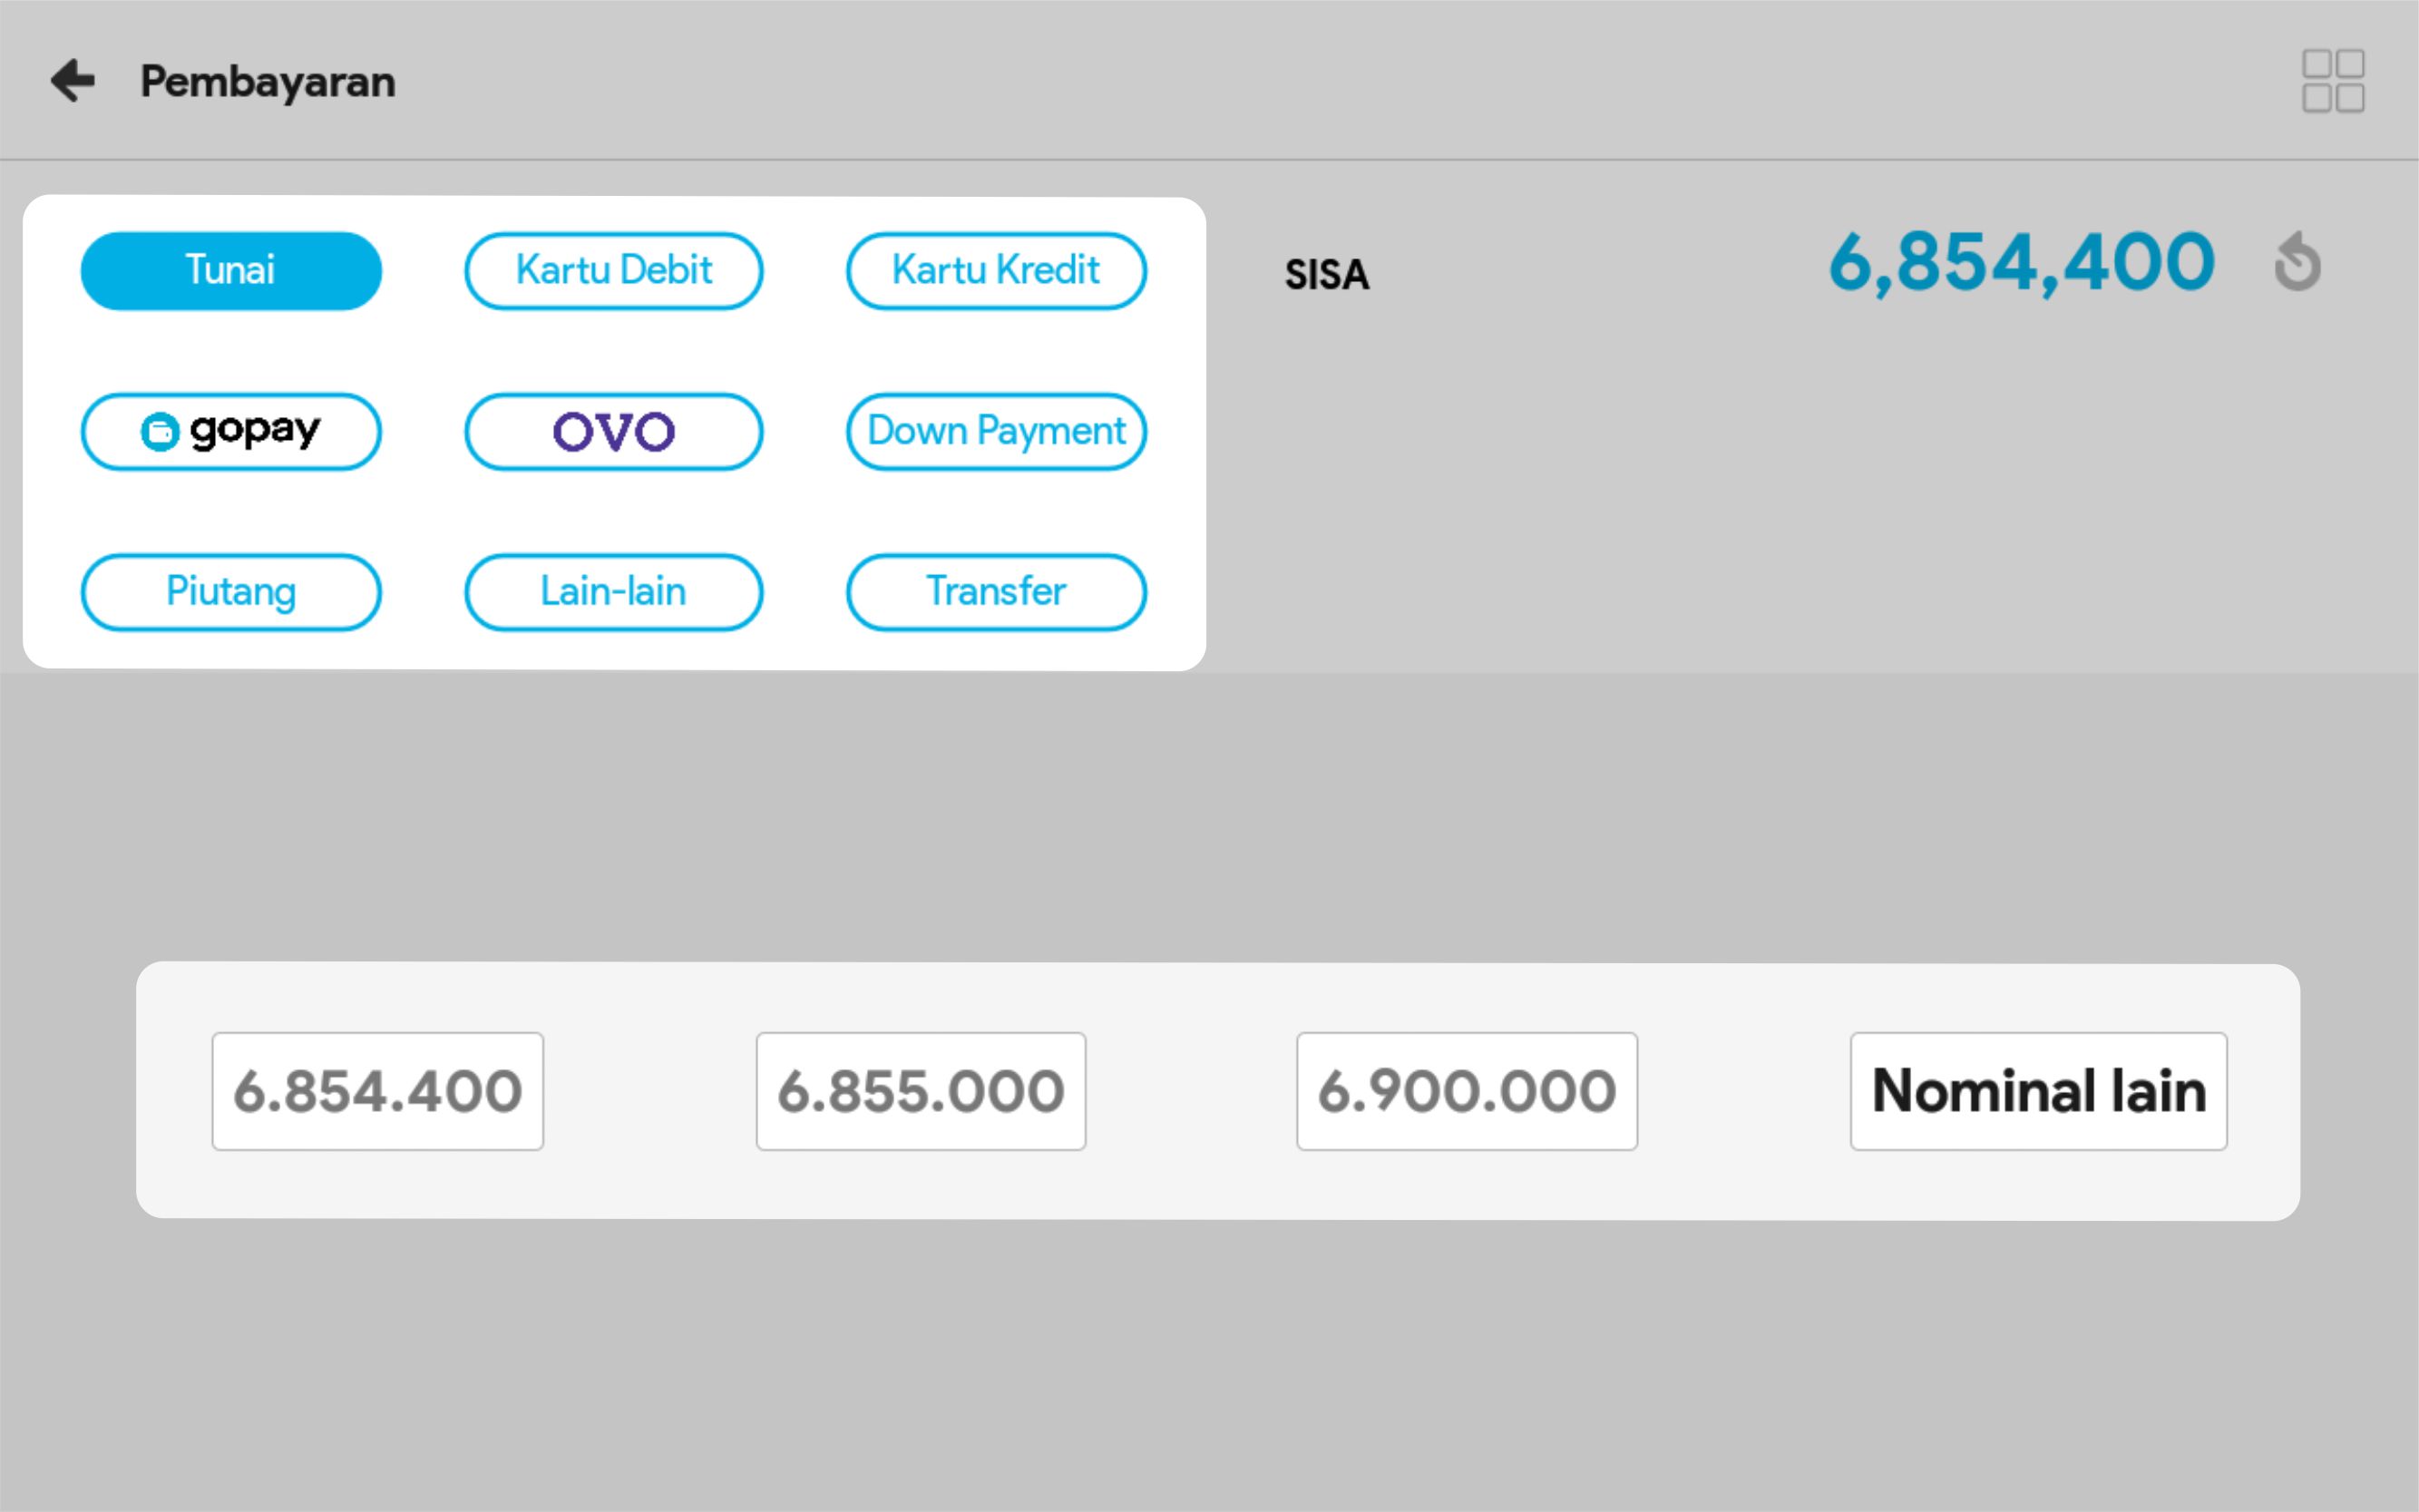Choose Piutang payment method
The image size is (2419, 1512).
coord(231,592)
